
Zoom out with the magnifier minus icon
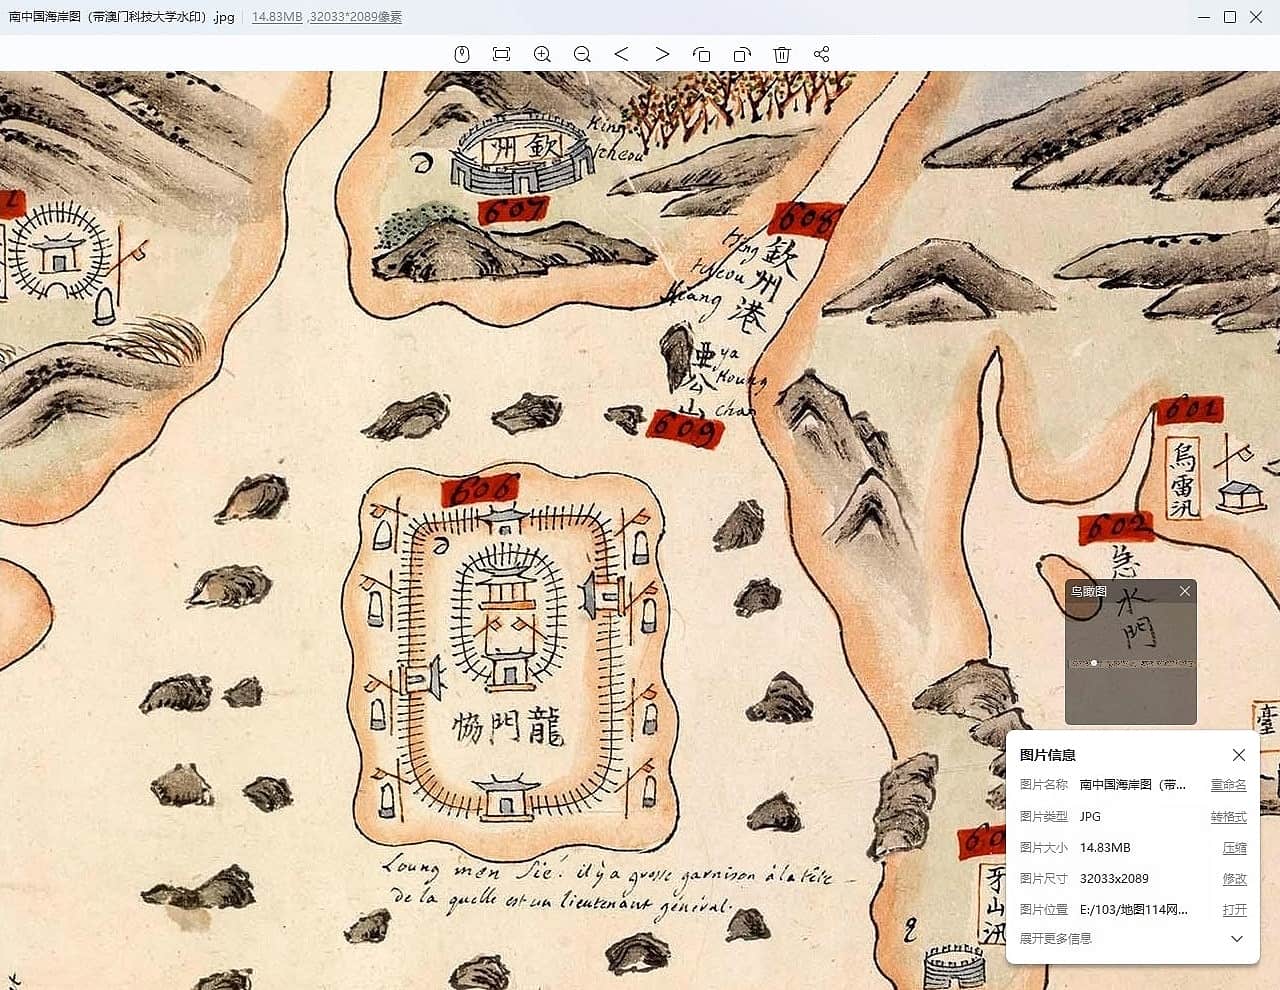click(582, 54)
